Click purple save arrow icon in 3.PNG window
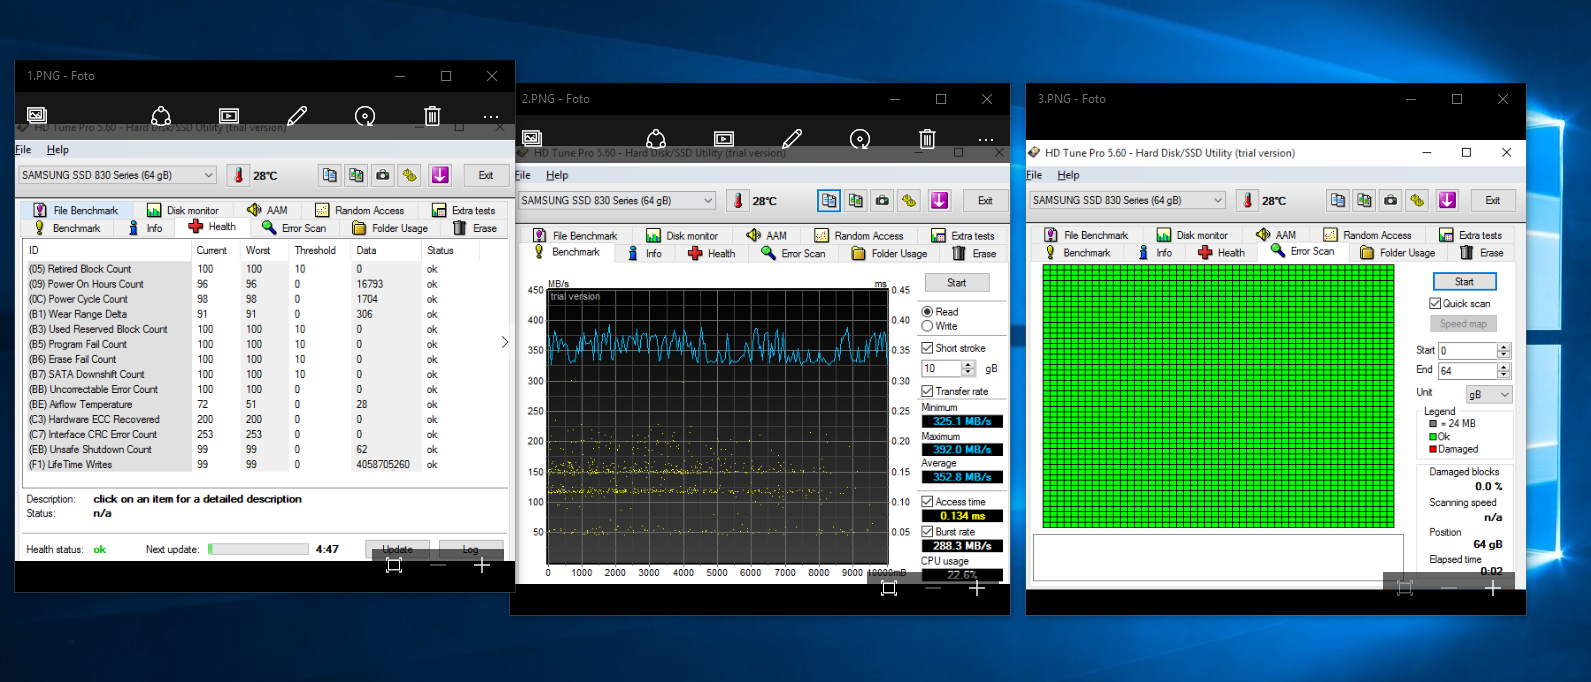The width and height of the screenshot is (1591, 682). tap(1447, 200)
